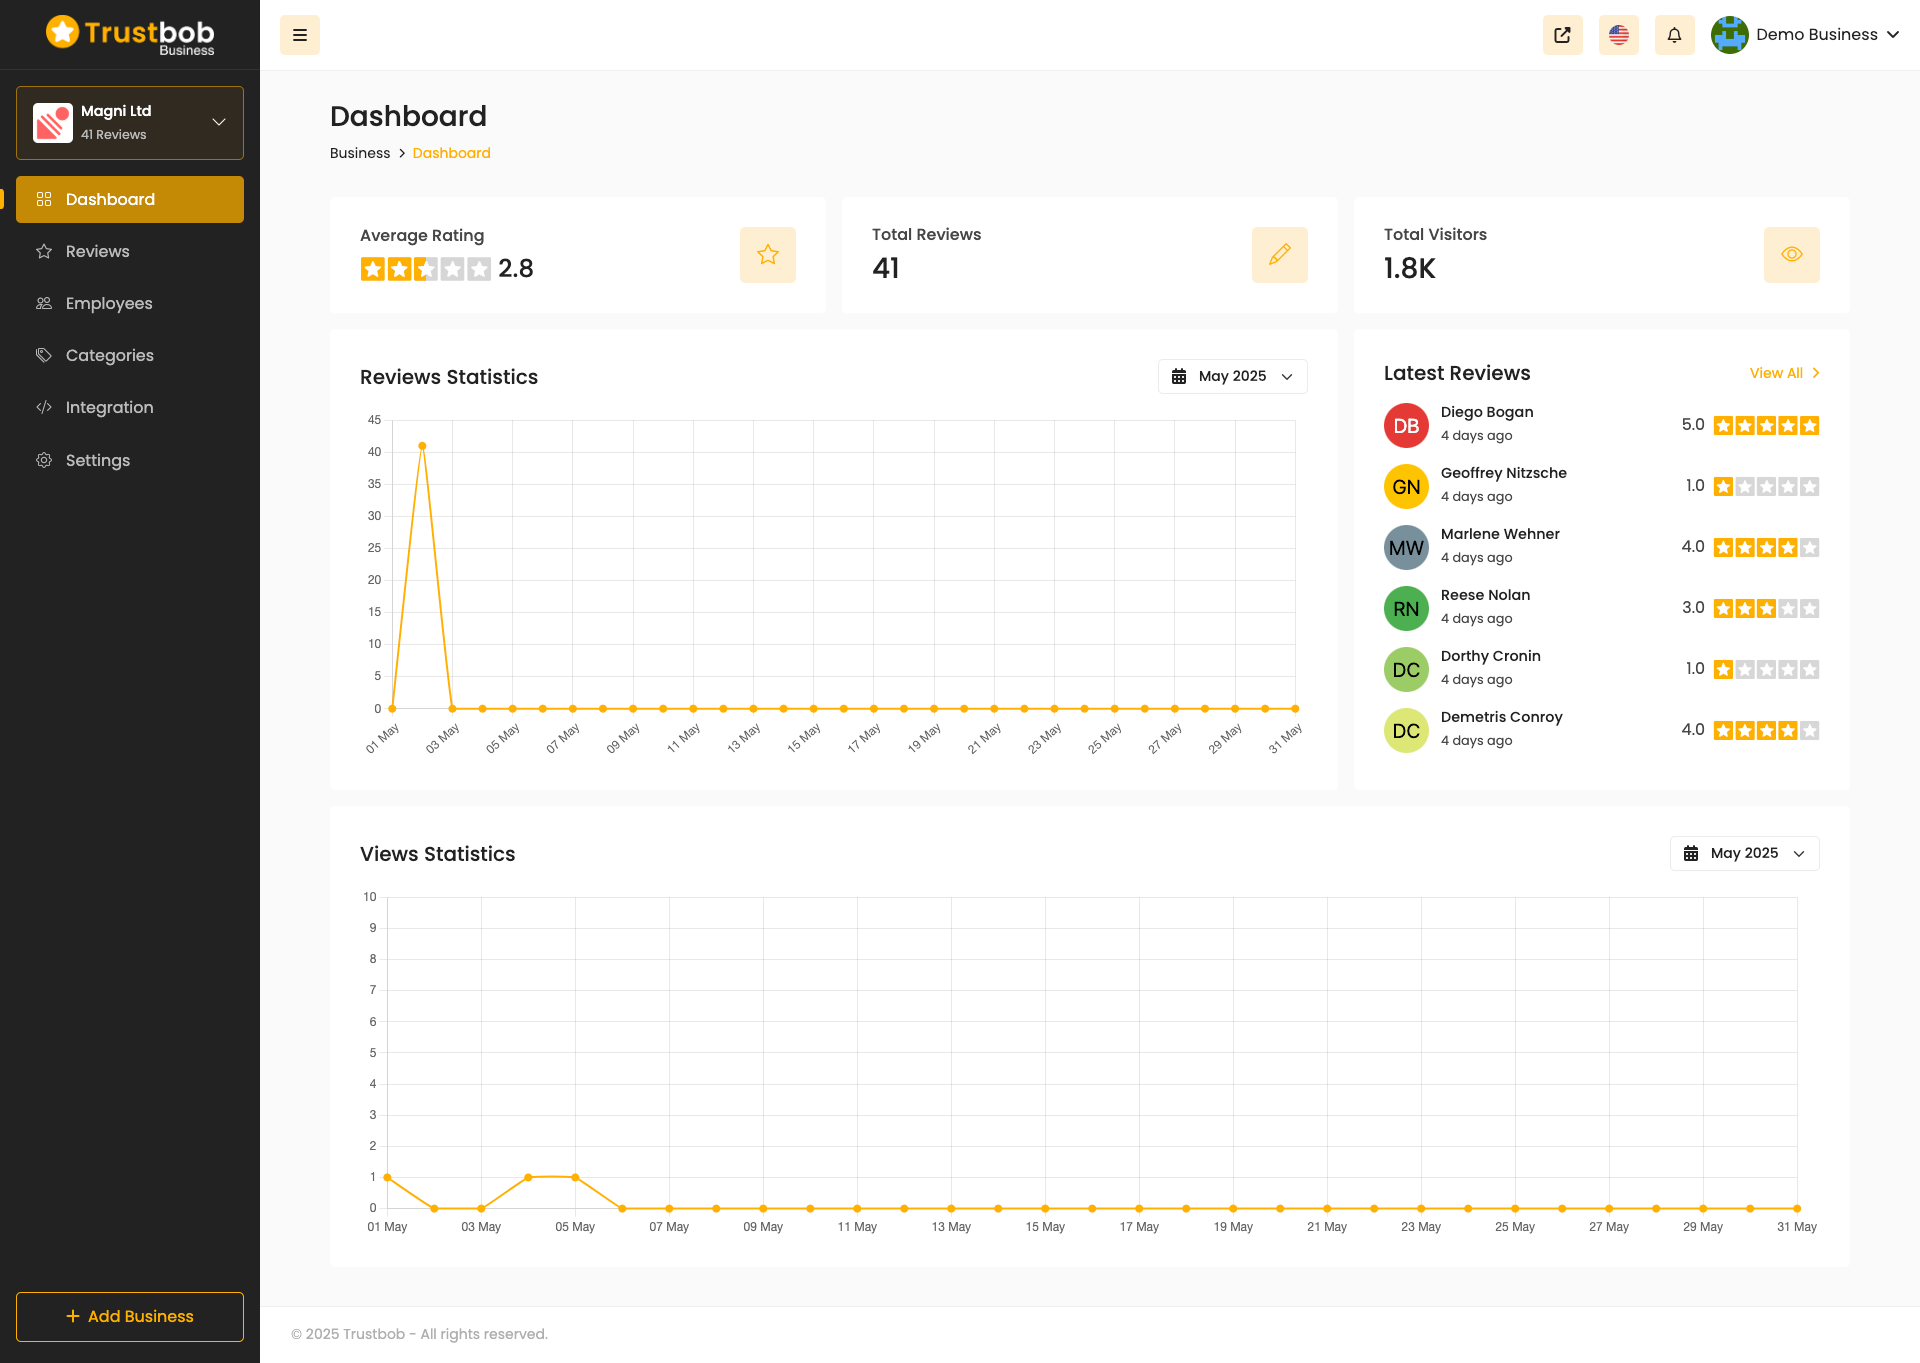Click the external link icon in top bar
The width and height of the screenshot is (1920, 1363).
[1562, 35]
